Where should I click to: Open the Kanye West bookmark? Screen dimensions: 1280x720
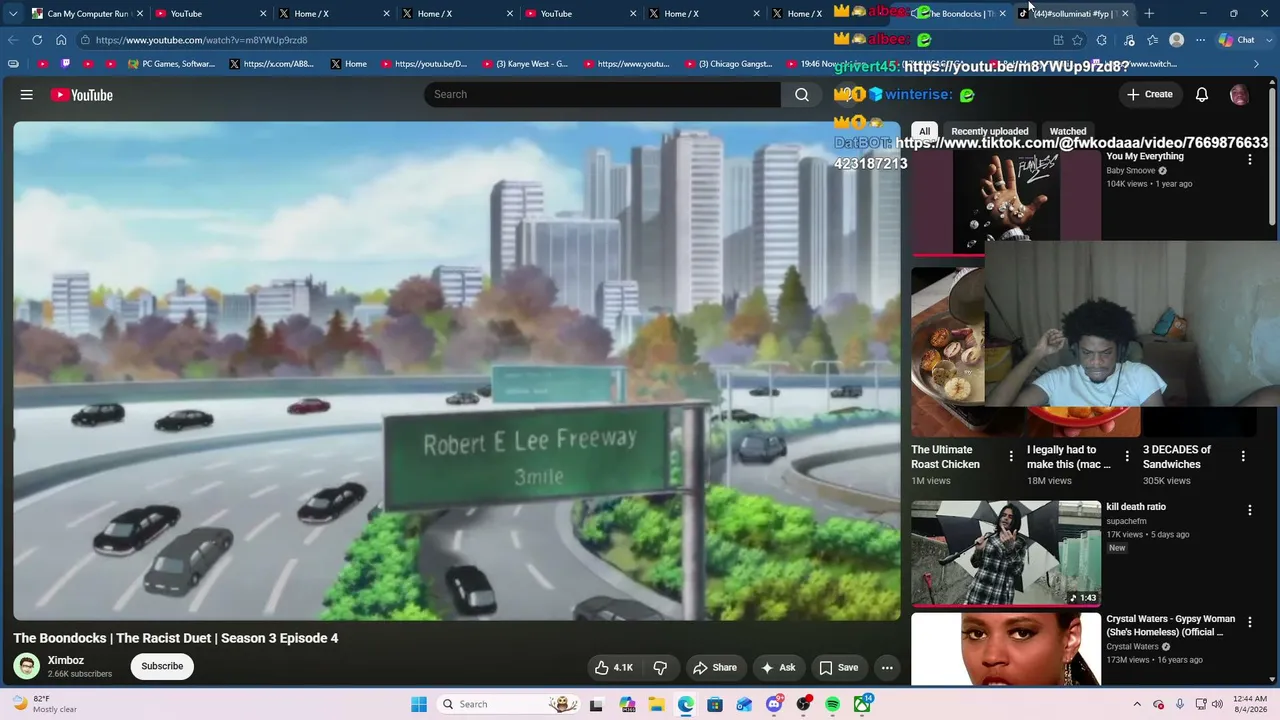click(x=525, y=64)
